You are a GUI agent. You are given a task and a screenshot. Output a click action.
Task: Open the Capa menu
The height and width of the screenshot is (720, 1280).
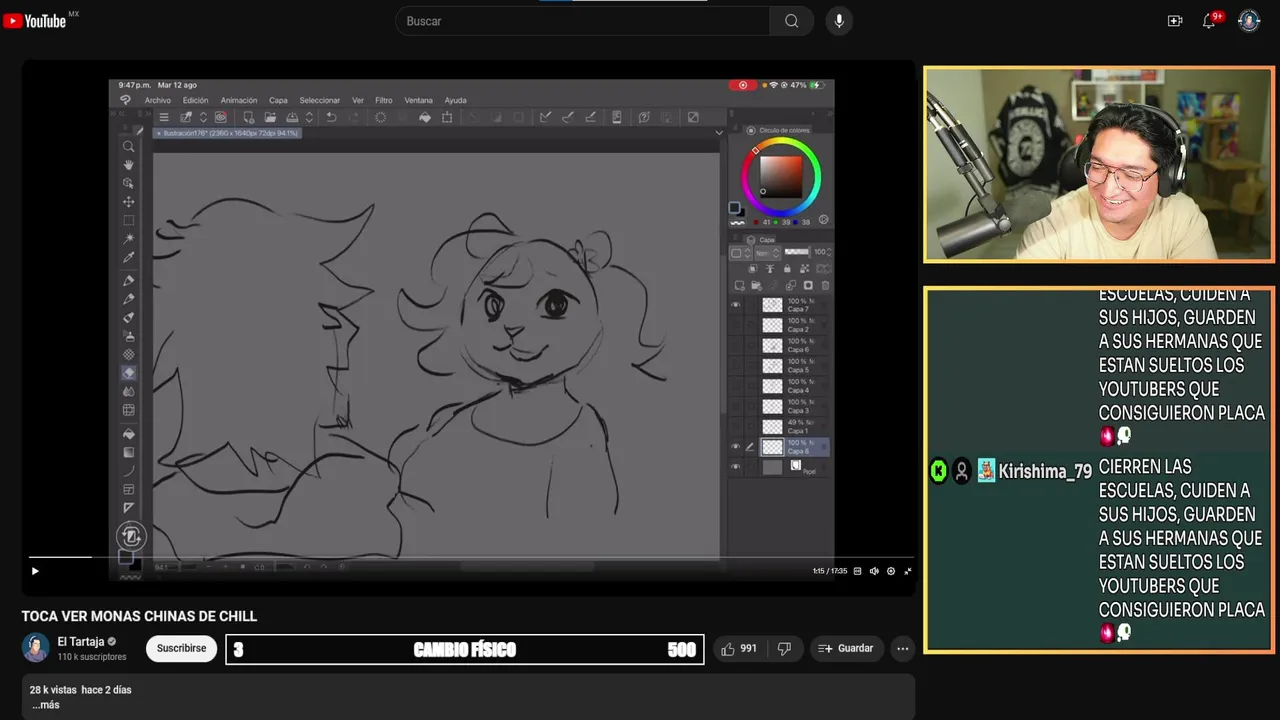pos(278,100)
